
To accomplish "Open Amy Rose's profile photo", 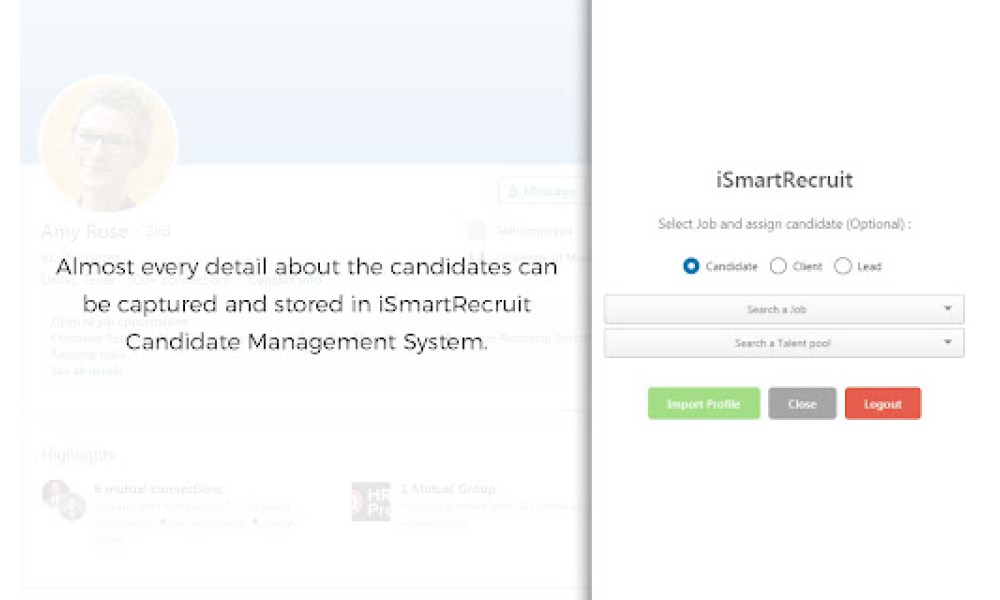I will (109, 142).
